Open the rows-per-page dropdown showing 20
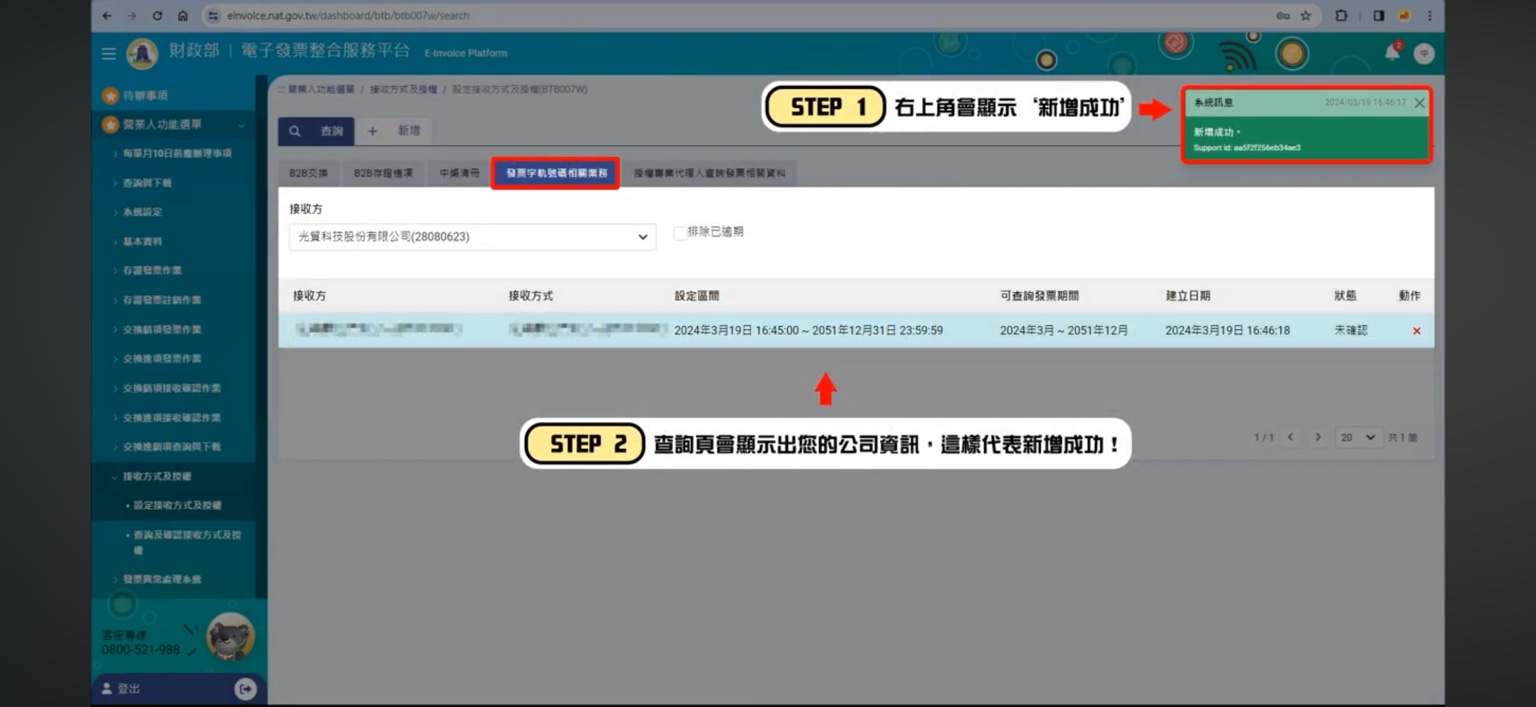This screenshot has width=1536, height=707. 1359,437
